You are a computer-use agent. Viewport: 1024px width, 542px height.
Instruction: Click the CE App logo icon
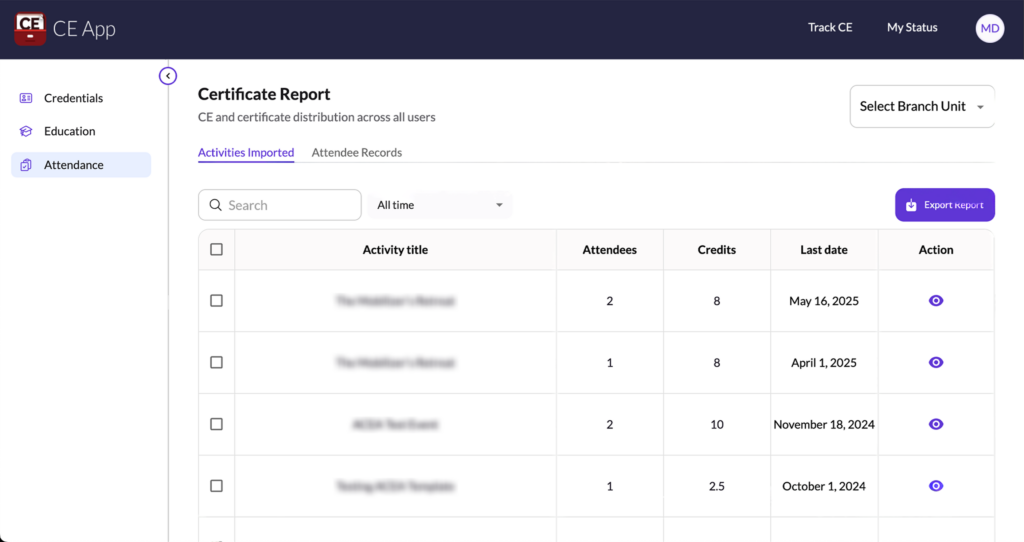(30, 29)
